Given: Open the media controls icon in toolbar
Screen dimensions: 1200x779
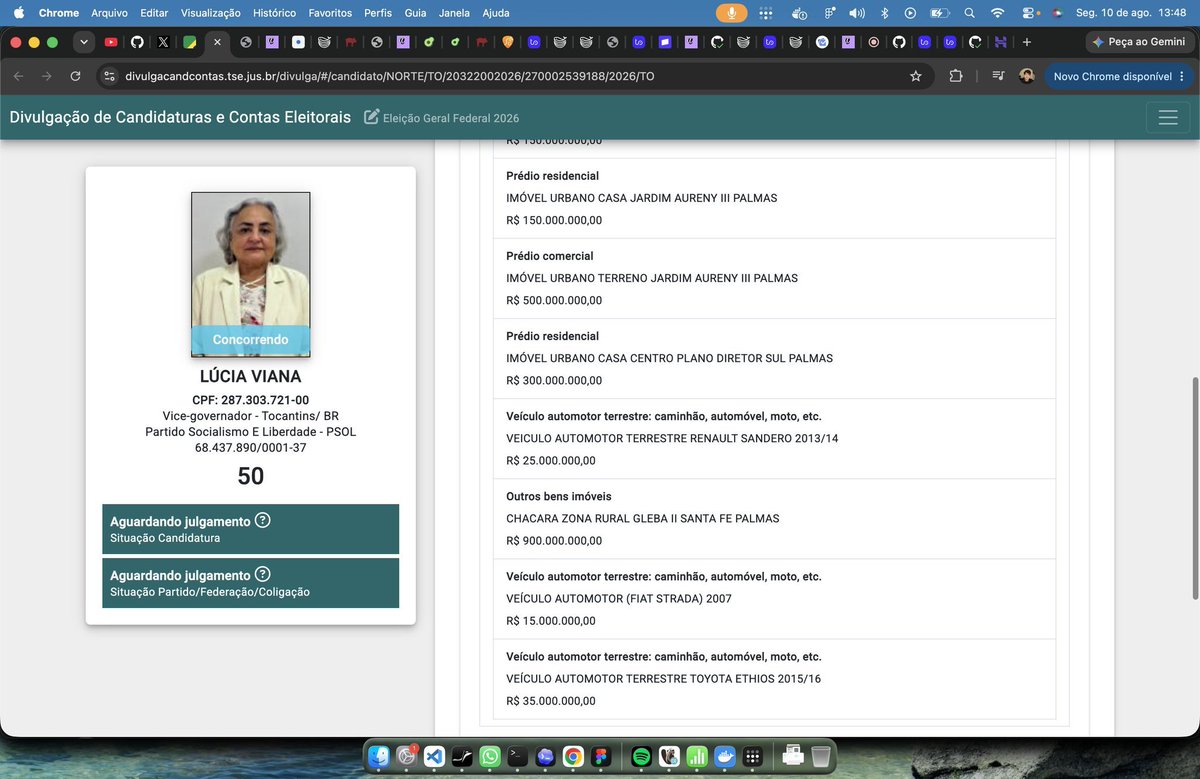Looking at the screenshot, I should (x=998, y=76).
